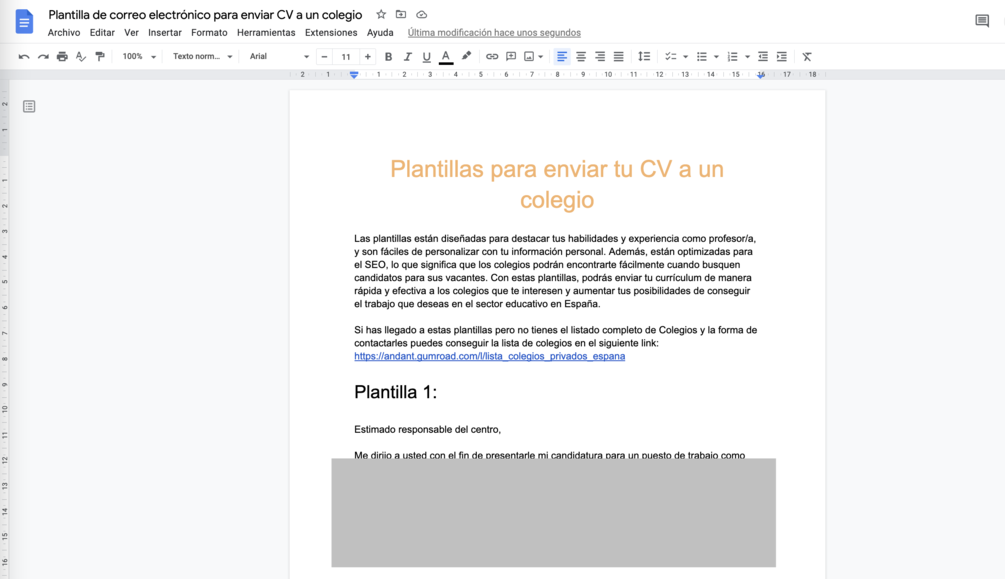This screenshot has height=579, width=1005.
Task: Click the orange Plantillas para enviar heading
Action: [557, 184]
